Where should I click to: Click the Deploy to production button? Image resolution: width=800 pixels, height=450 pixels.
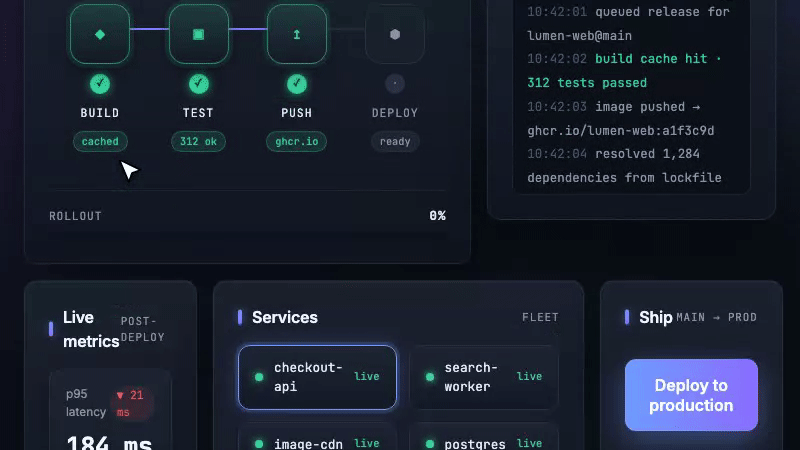tap(691, 395)
